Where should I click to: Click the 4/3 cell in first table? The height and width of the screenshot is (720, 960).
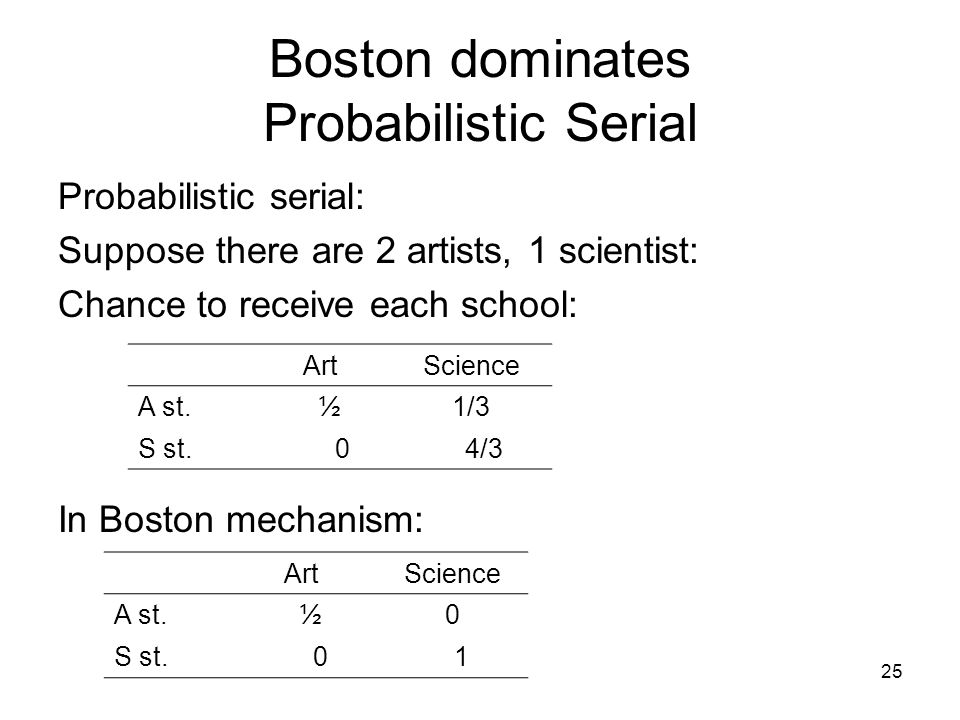click(483, 449)
